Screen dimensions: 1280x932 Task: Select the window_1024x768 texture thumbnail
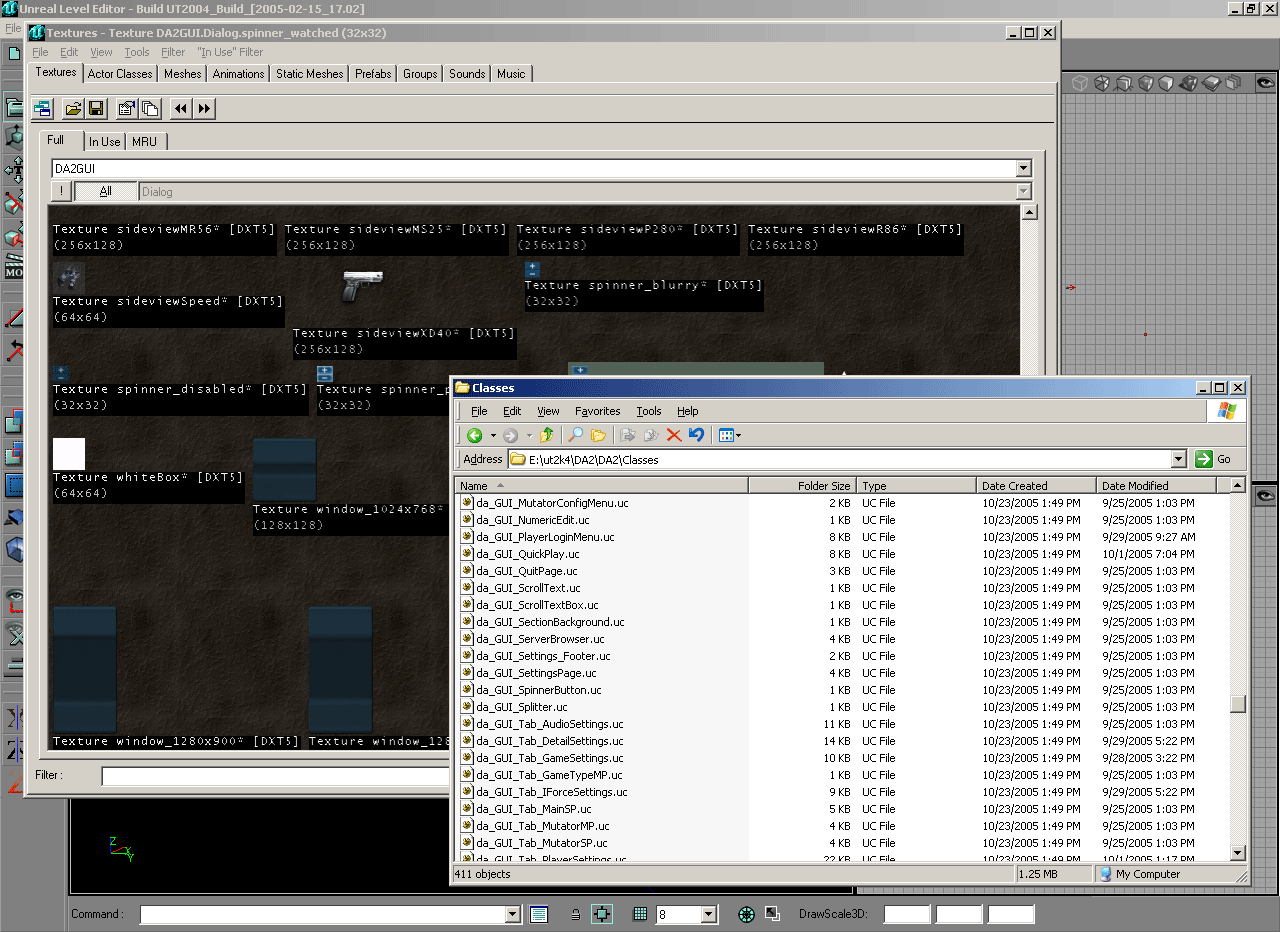(x=285, y=470)
